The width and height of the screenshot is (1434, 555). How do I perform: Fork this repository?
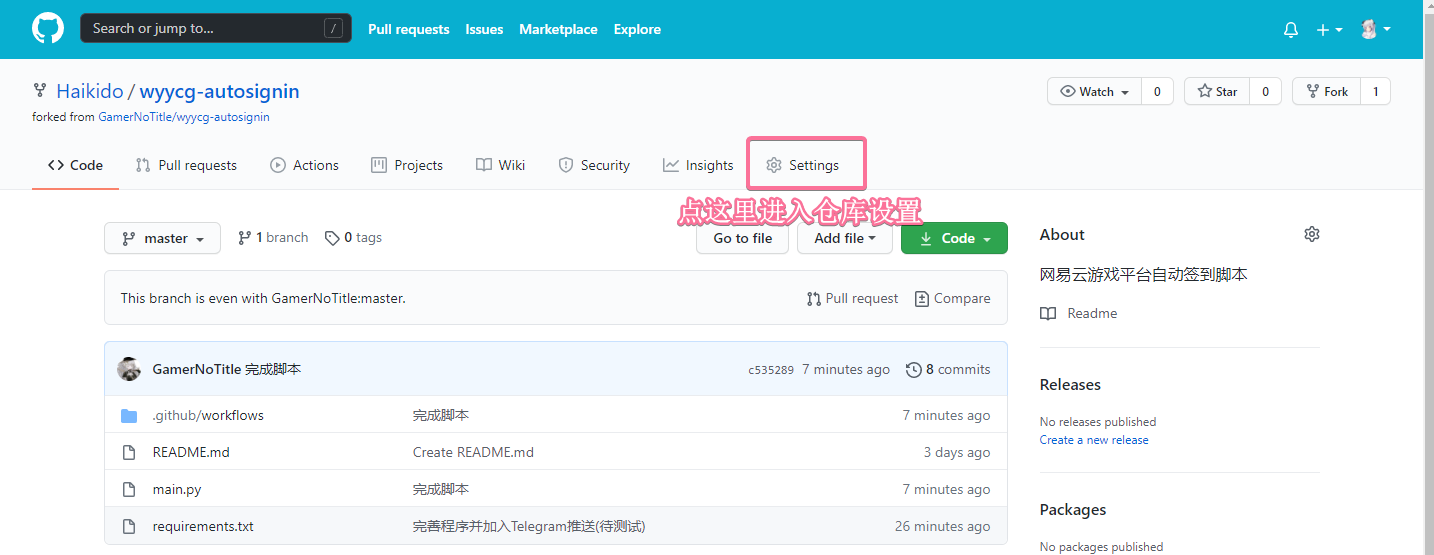tap(1326, 91)
